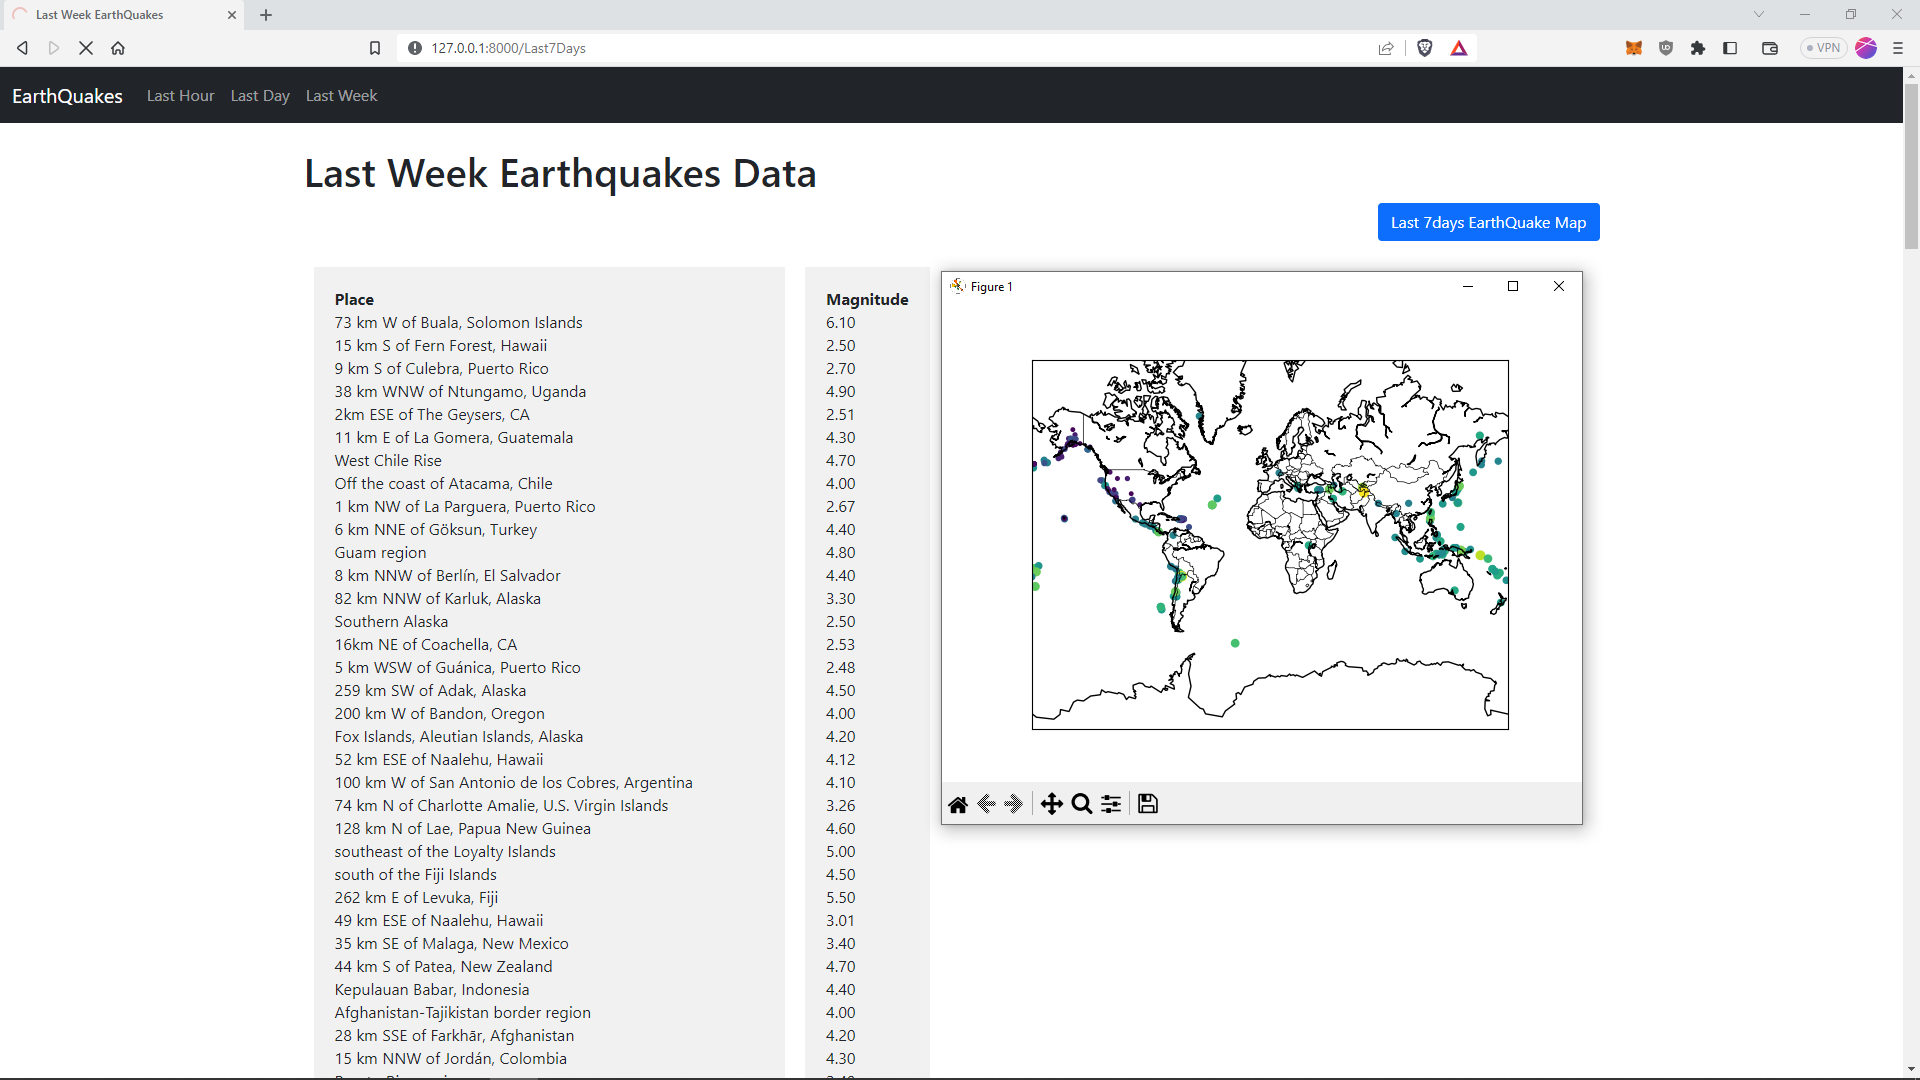Open subplot configuration sliders icon
This screenshot has width=1920, height=1080.
[x=1111, y=803]
